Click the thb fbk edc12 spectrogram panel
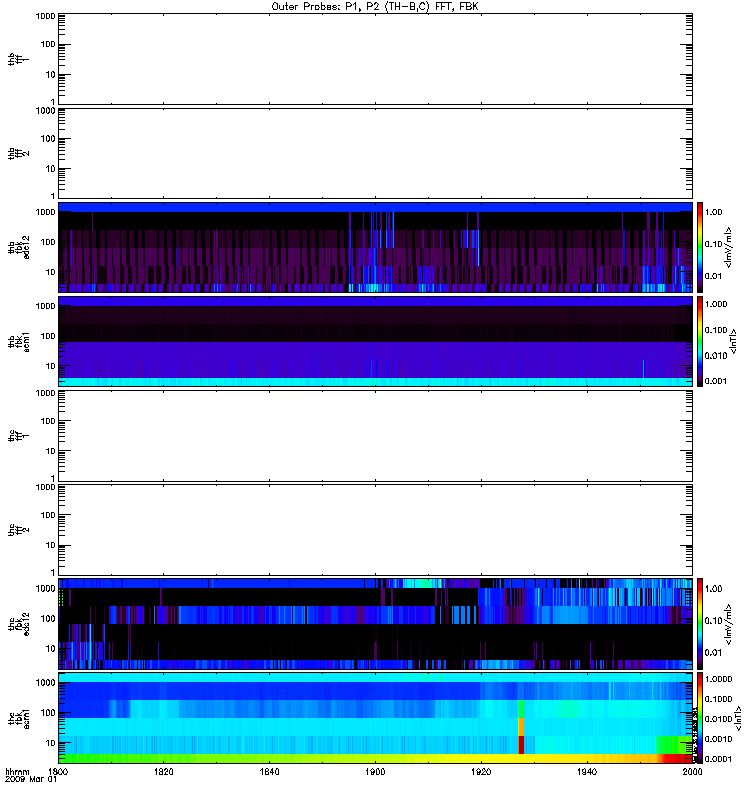Screen dimensions: 750x800 click(x=375, y=247)
